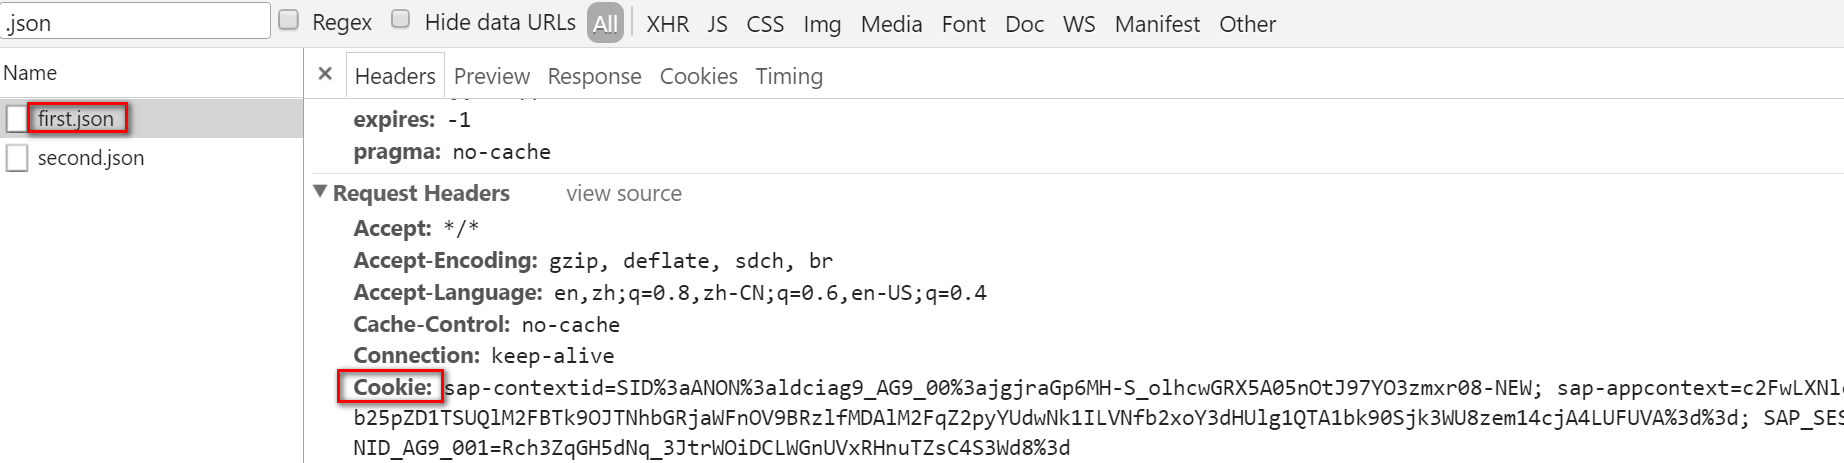This screenshot has height=463, width=1844.
Task: Filter requests by JS type
Action: coord(717,24)
